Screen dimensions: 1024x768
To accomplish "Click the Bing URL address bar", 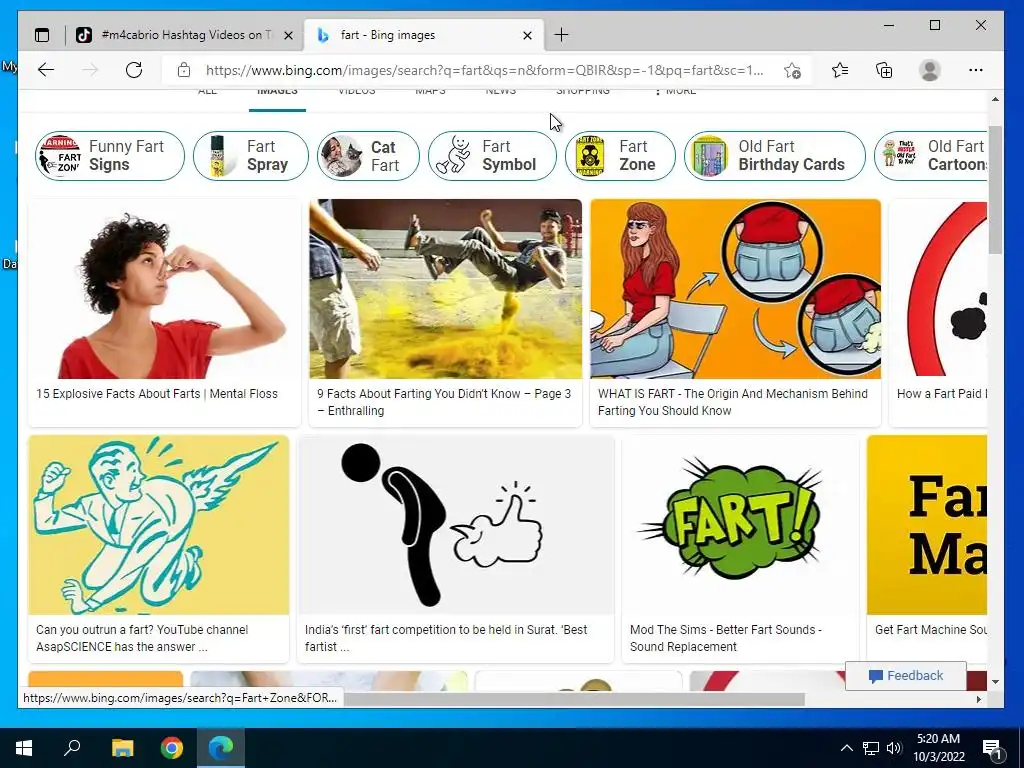I will coord(484,70).
